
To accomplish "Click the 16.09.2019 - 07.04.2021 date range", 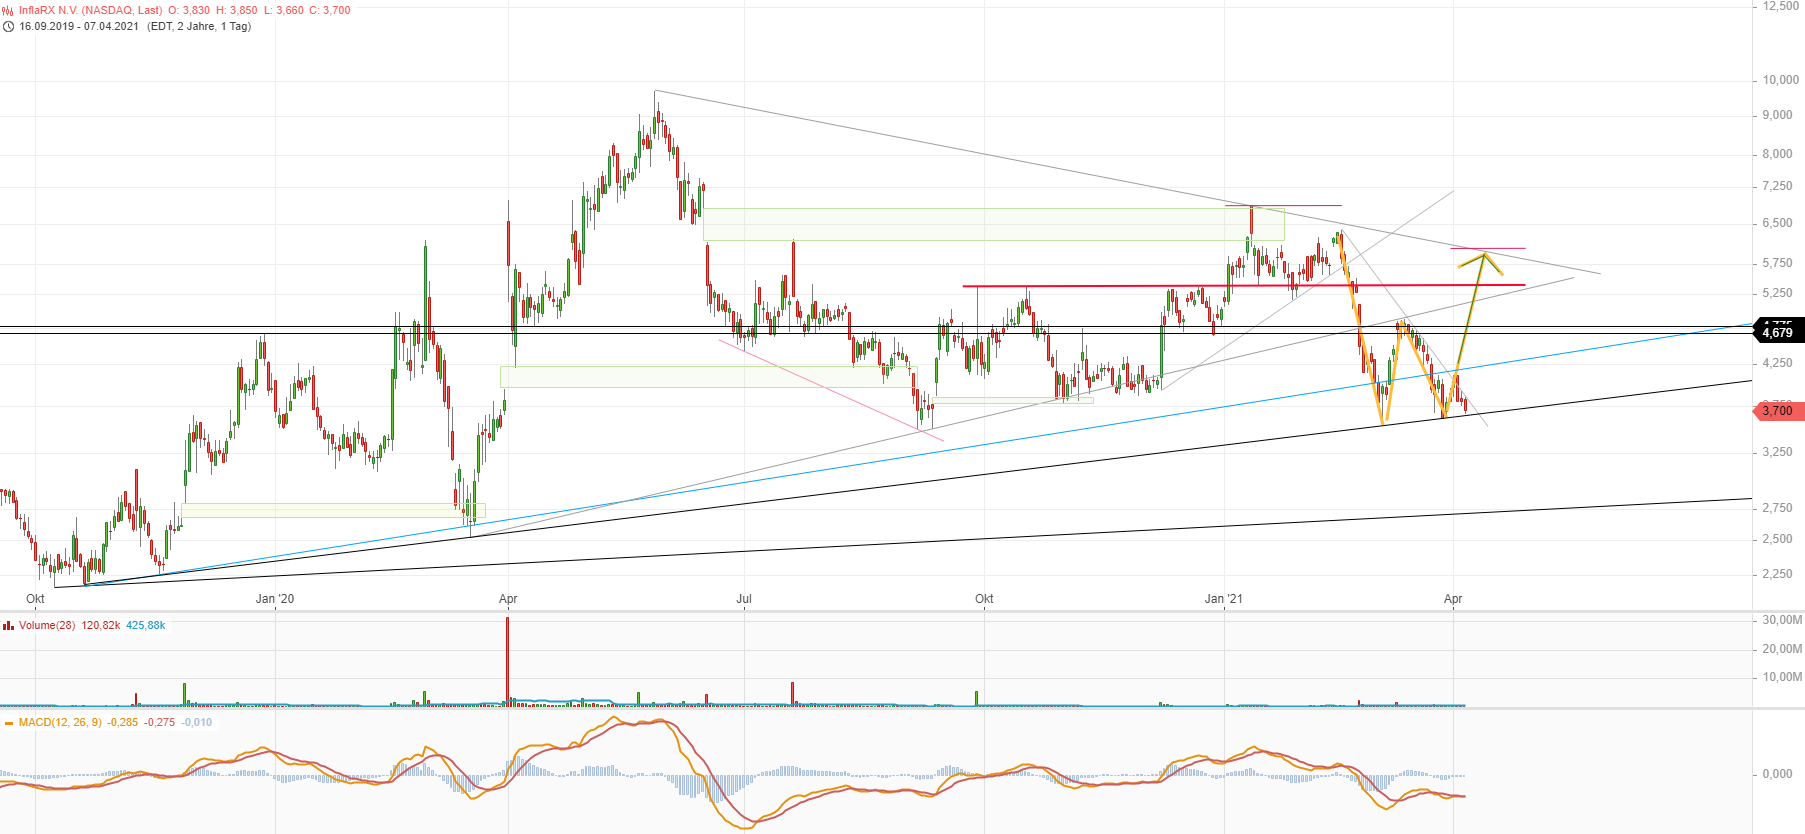I will pos(79,26).
